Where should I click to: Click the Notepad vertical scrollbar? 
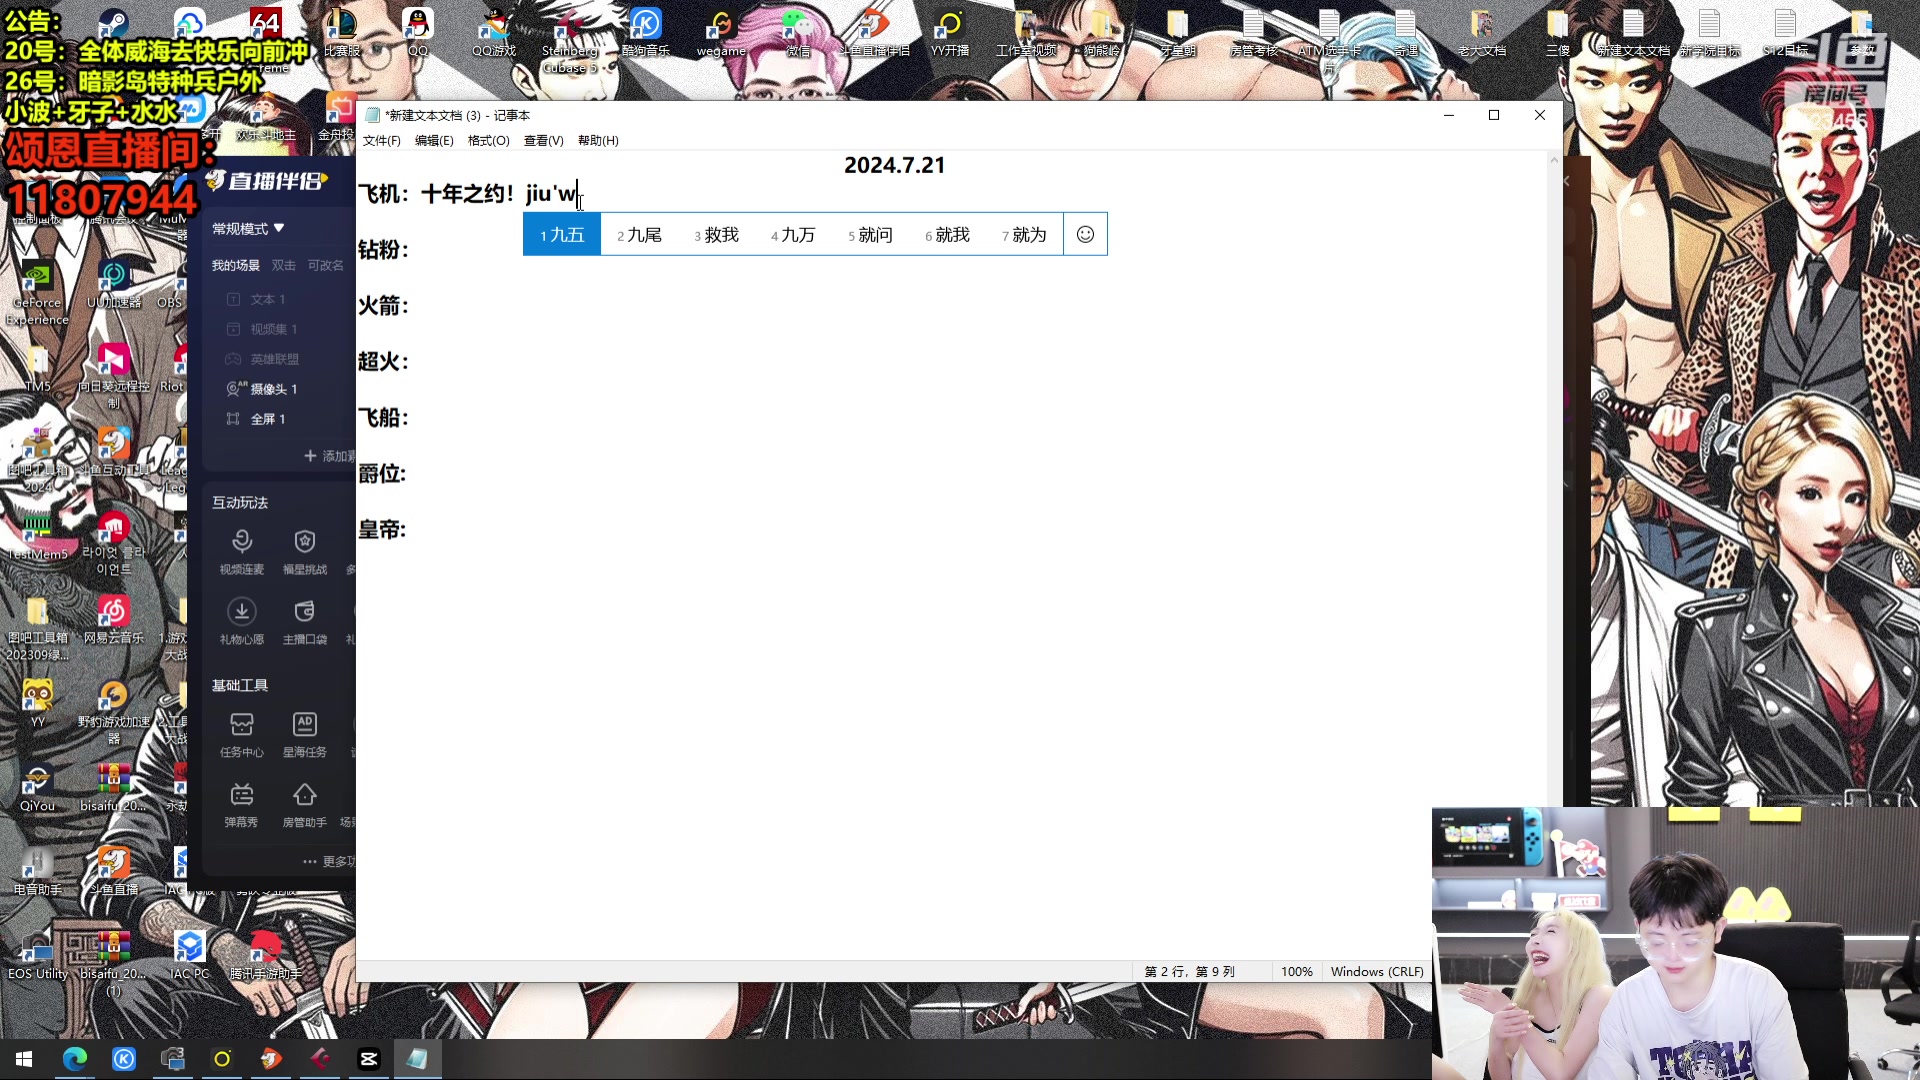(1554, 500)
